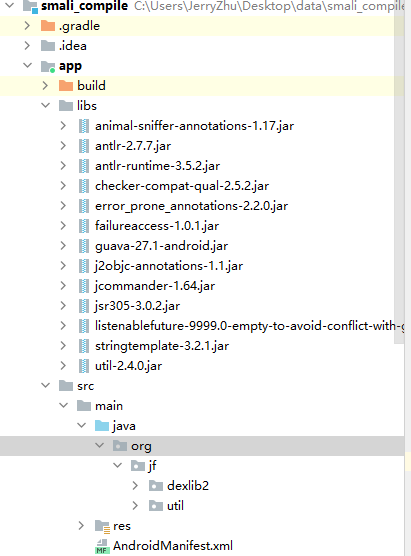
Task: Expand the stringtemplate-3.2.1.jar arrow
Action: 63,345
